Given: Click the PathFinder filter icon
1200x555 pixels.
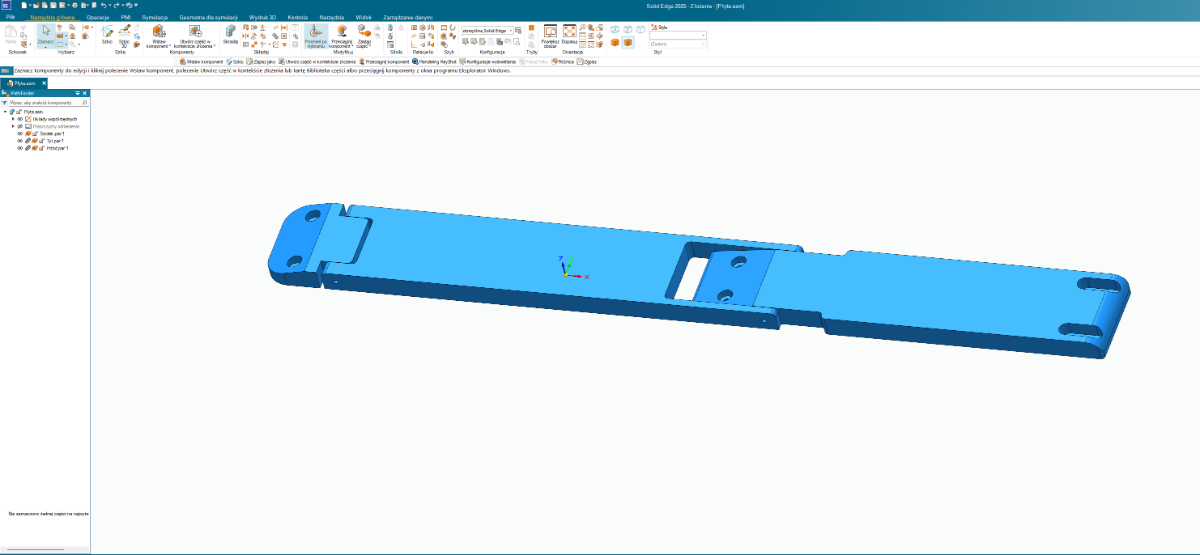Looking at the screenshot, I should [5, 102].
